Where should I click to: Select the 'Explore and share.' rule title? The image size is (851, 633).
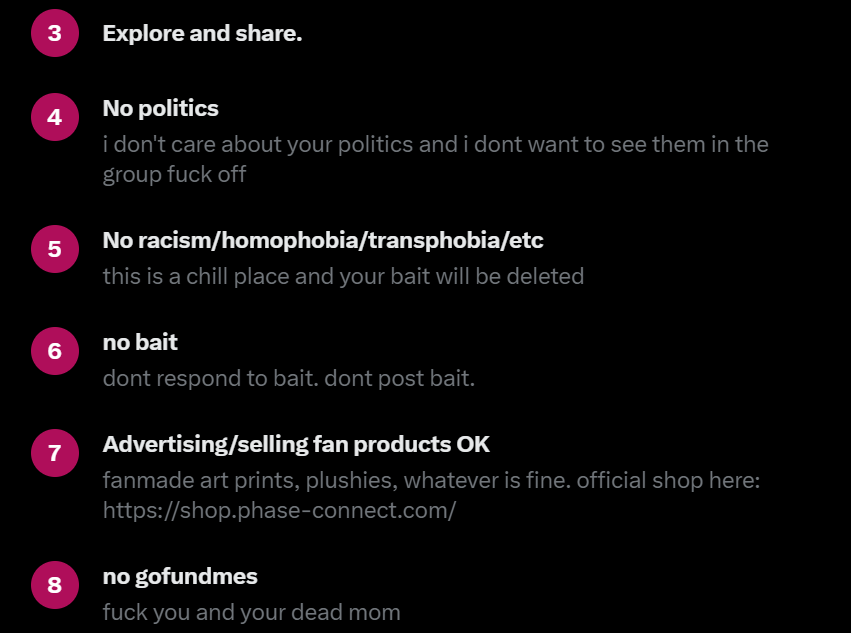[202, 34]
